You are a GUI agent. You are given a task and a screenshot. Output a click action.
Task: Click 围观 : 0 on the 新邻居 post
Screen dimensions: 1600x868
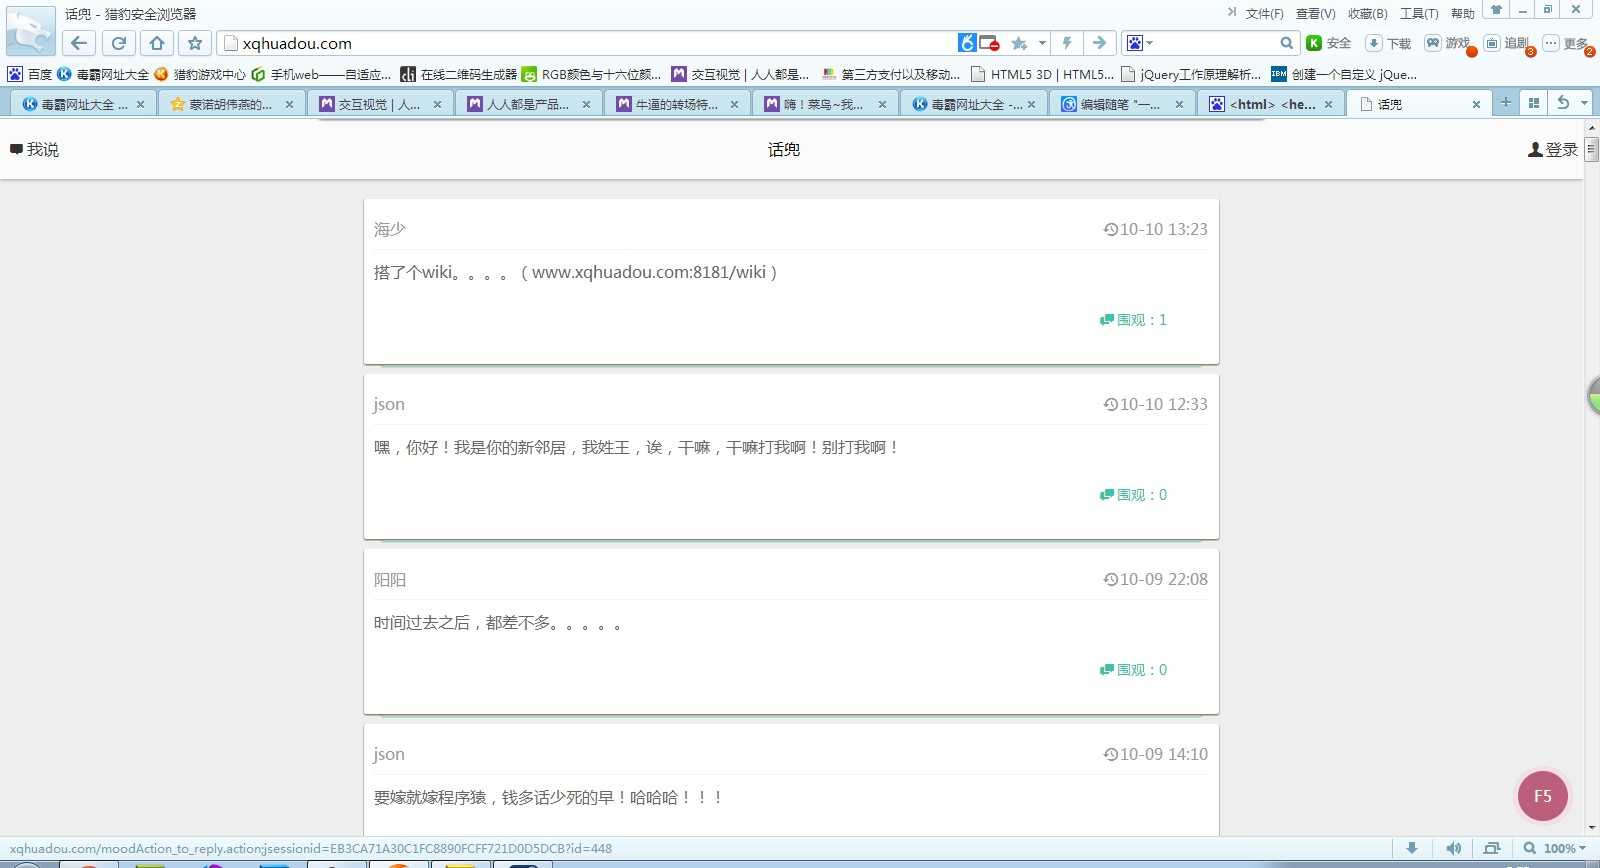(x=1133, y=495)
